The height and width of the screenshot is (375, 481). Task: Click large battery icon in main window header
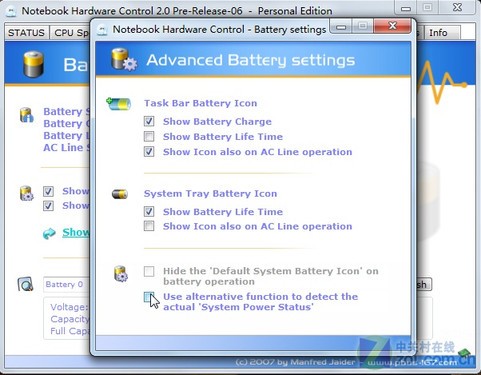tap(33, 64)
